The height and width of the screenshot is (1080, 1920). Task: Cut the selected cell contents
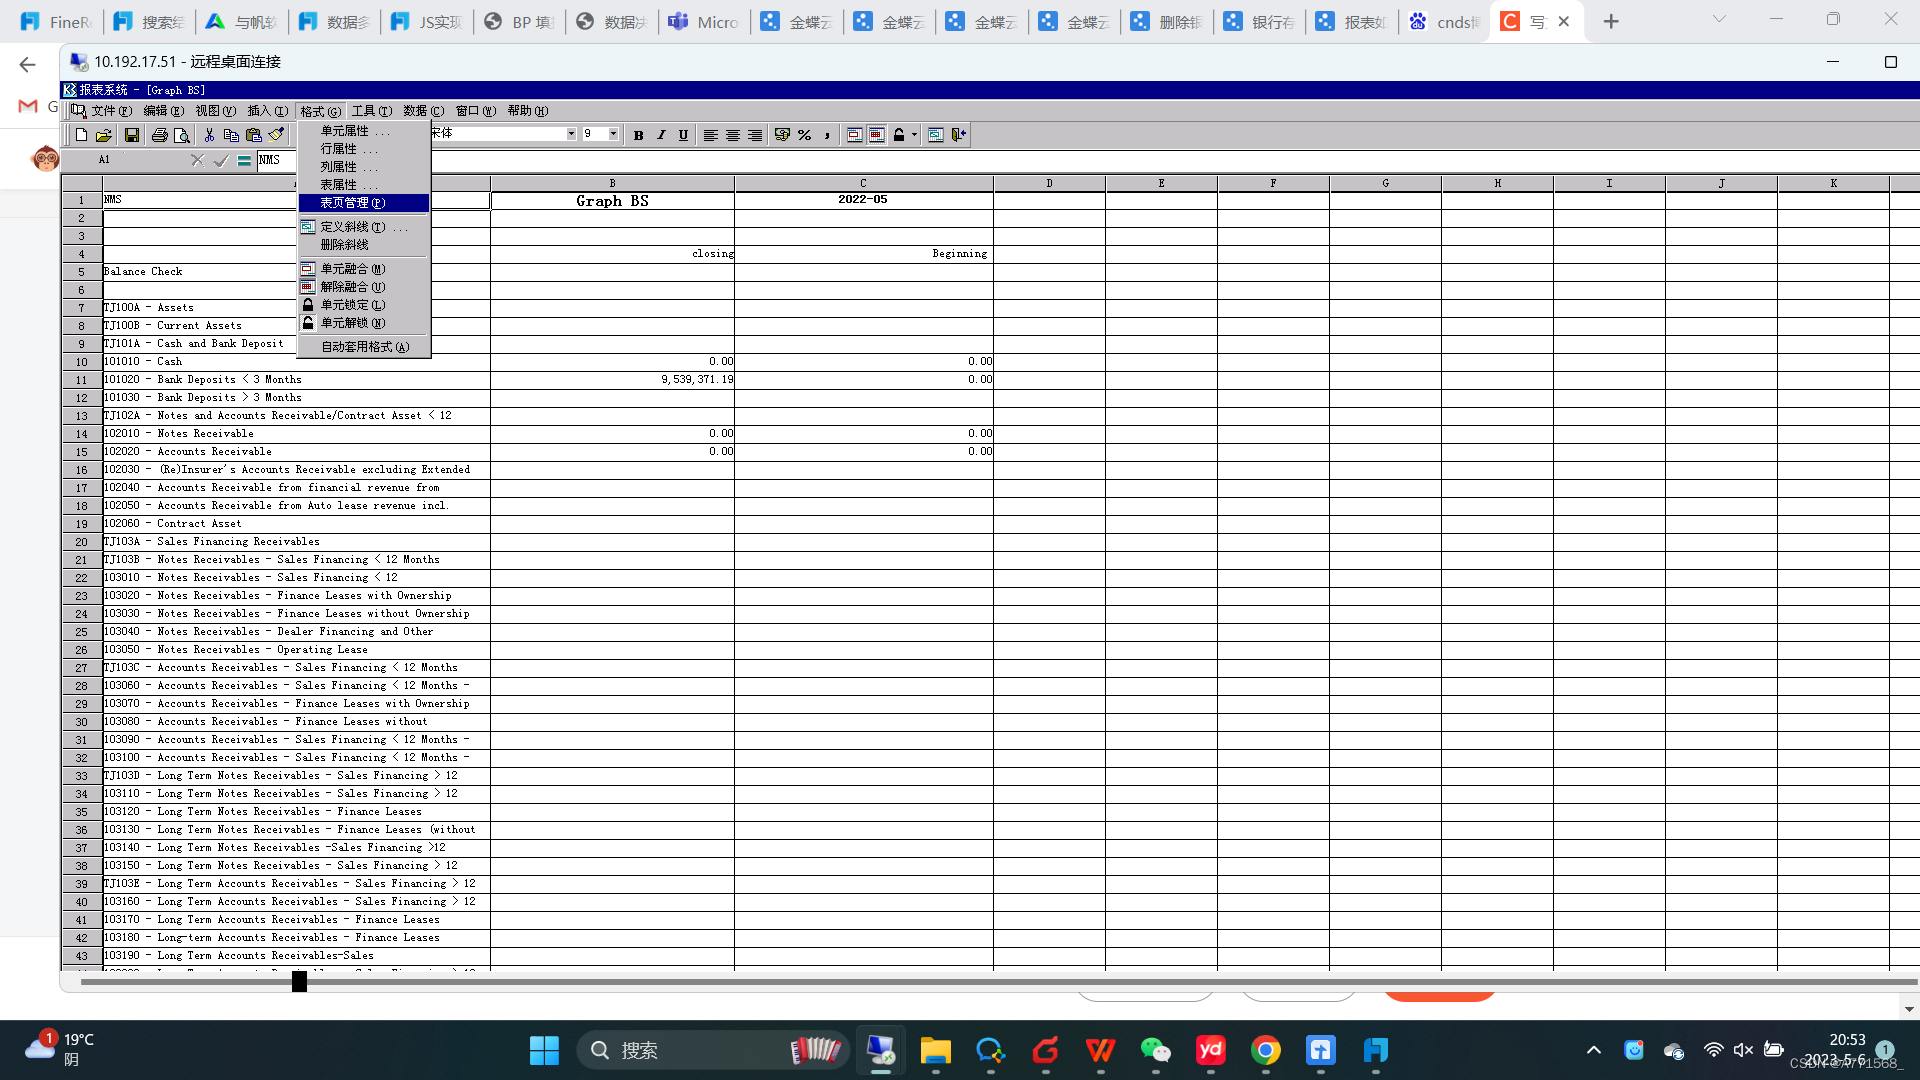coord(210,135)
